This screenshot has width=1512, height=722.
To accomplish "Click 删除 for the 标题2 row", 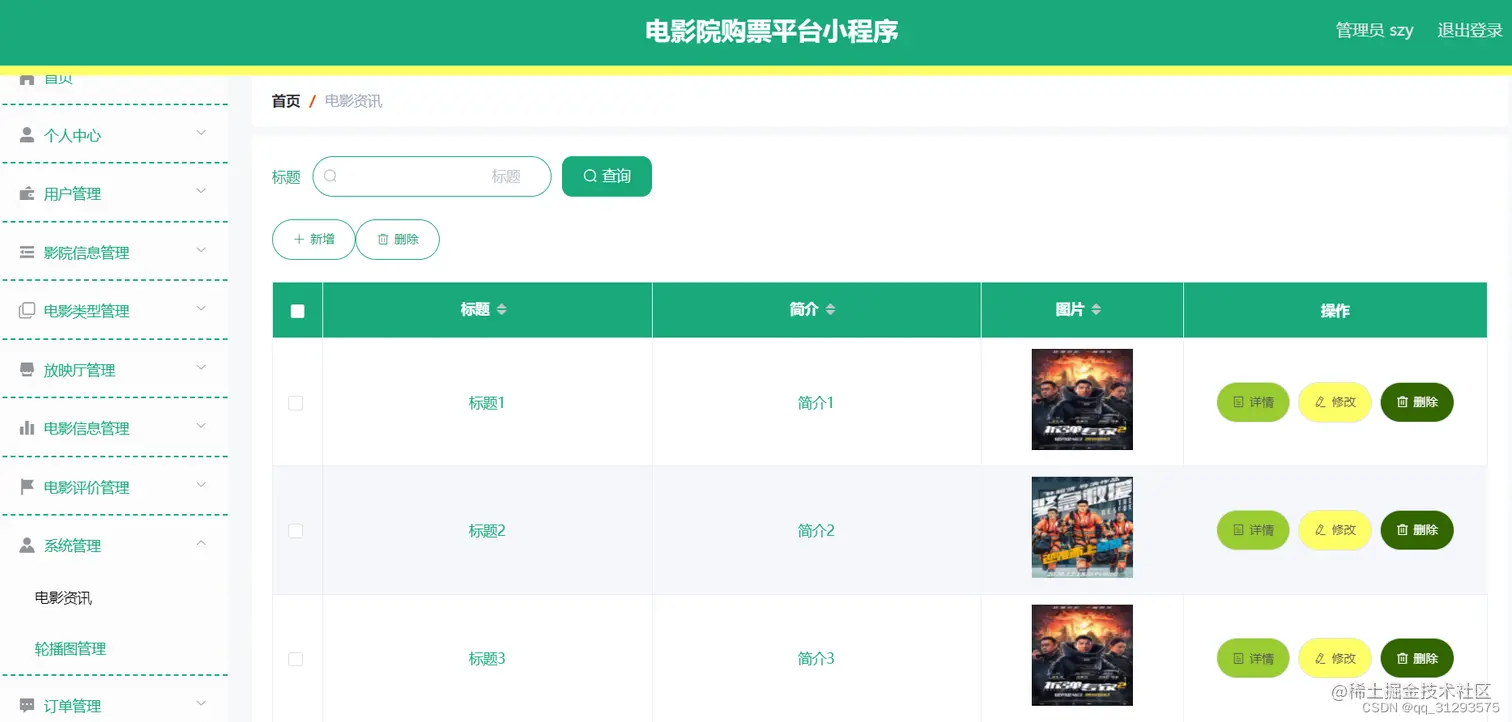I will click(x=1417, y=530).
